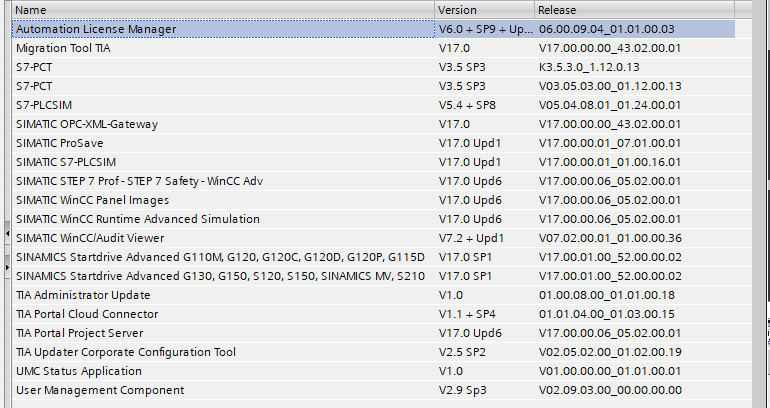Click the release value of Migration Tool TIA
Image resolution: width=770 pixels, height=408 pixels.
610,48
